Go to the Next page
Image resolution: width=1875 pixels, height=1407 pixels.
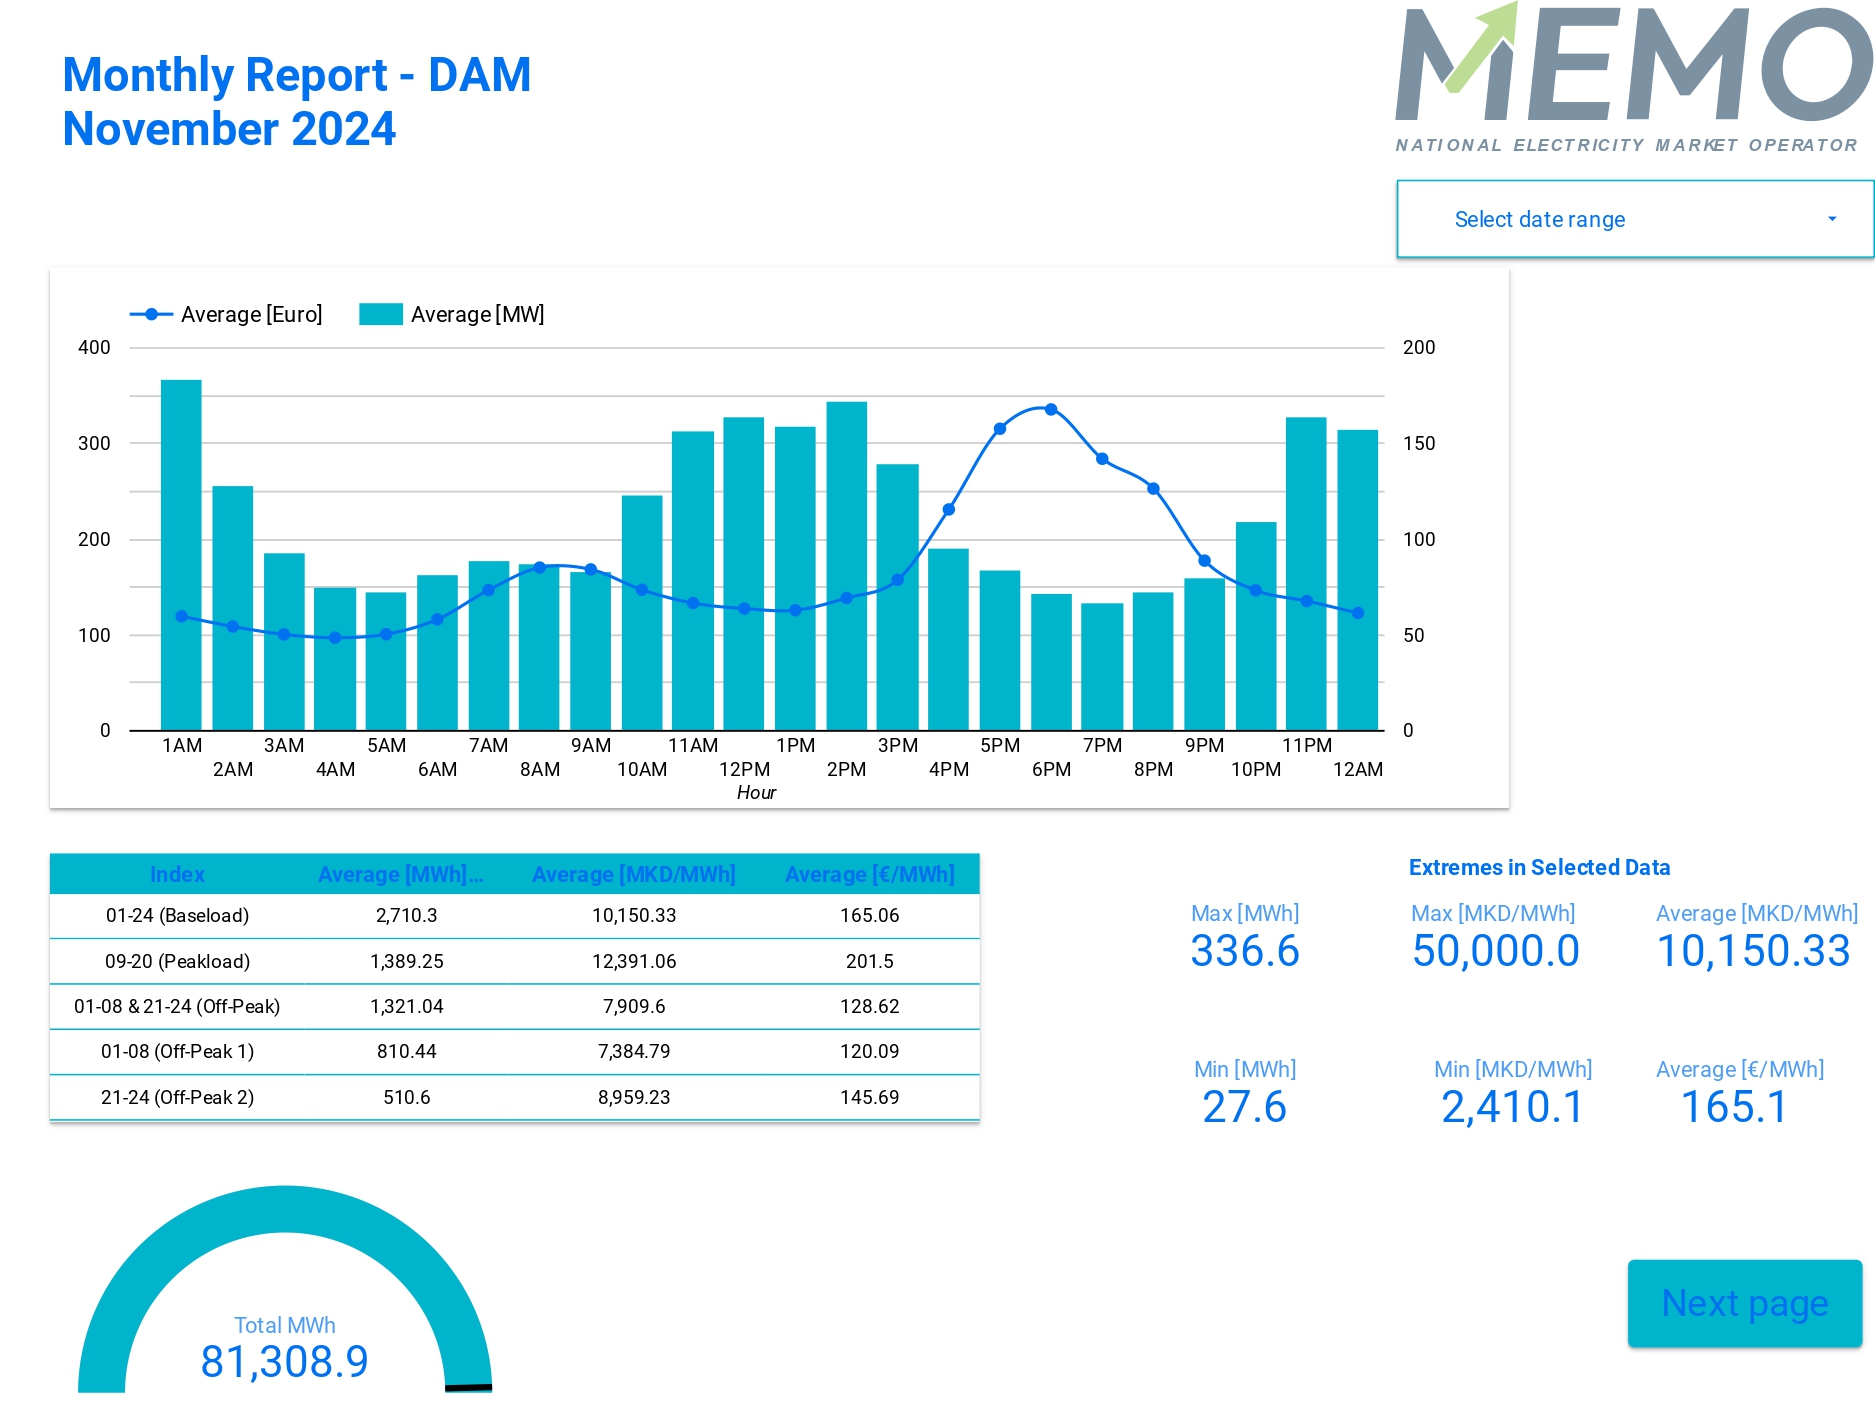point(1744,1303)
